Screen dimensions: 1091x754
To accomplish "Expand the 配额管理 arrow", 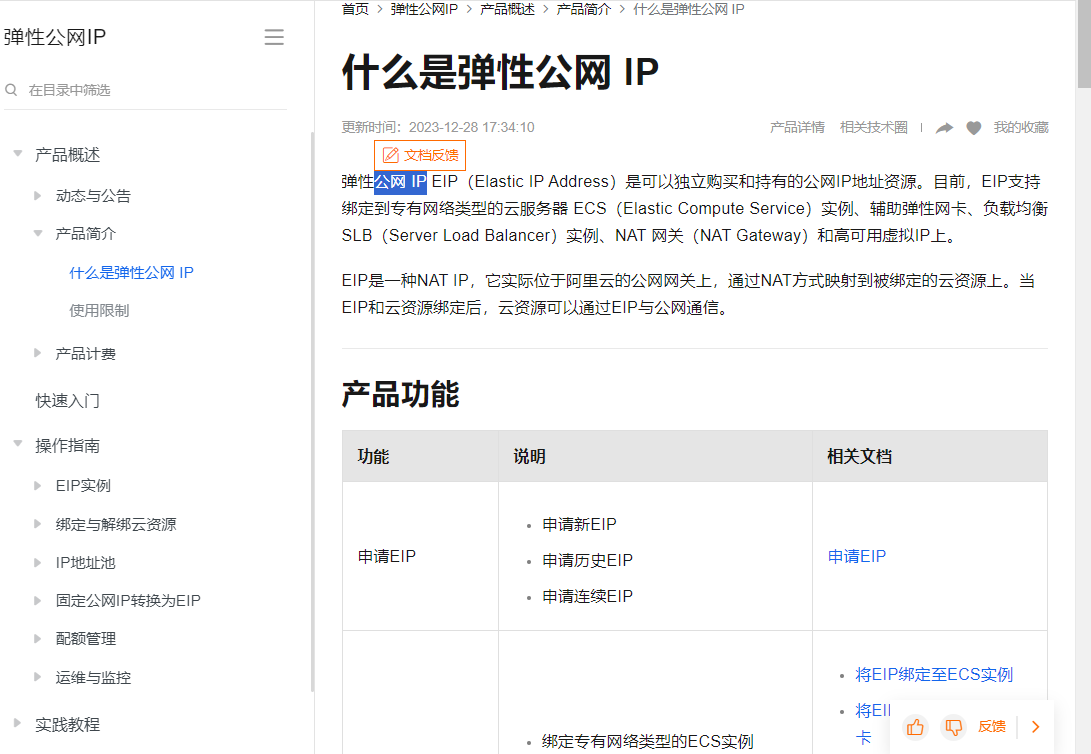I will (38, 639).
